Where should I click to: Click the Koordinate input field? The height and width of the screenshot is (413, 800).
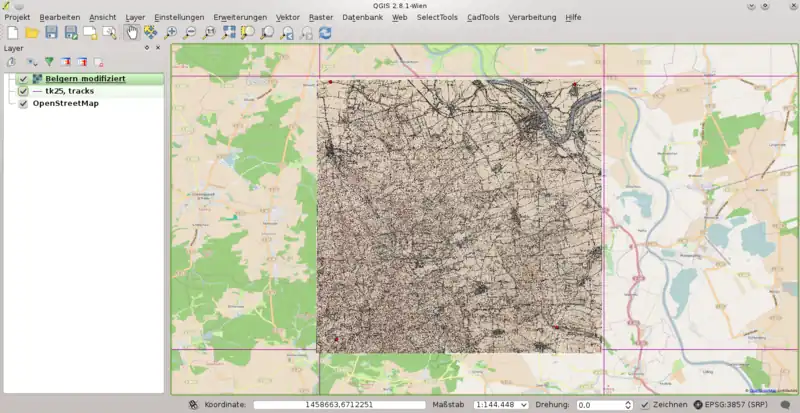pos(338,405)
